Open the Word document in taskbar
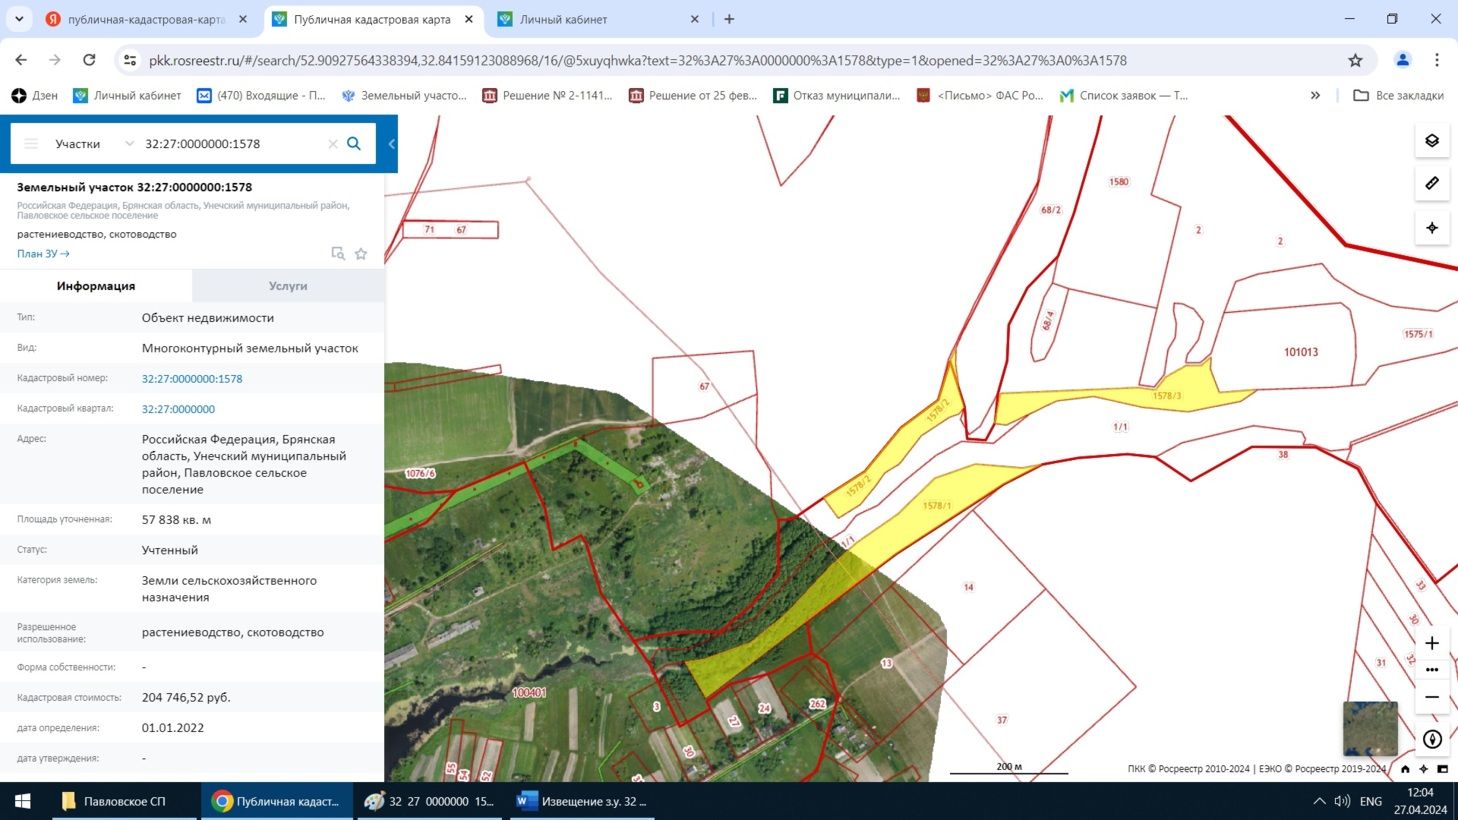 coord(582,801)
